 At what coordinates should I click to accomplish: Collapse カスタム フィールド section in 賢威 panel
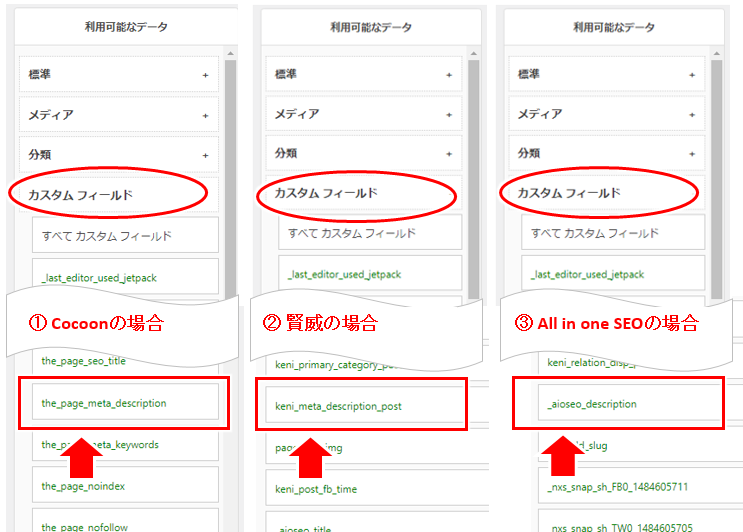(x=363, y=193)
